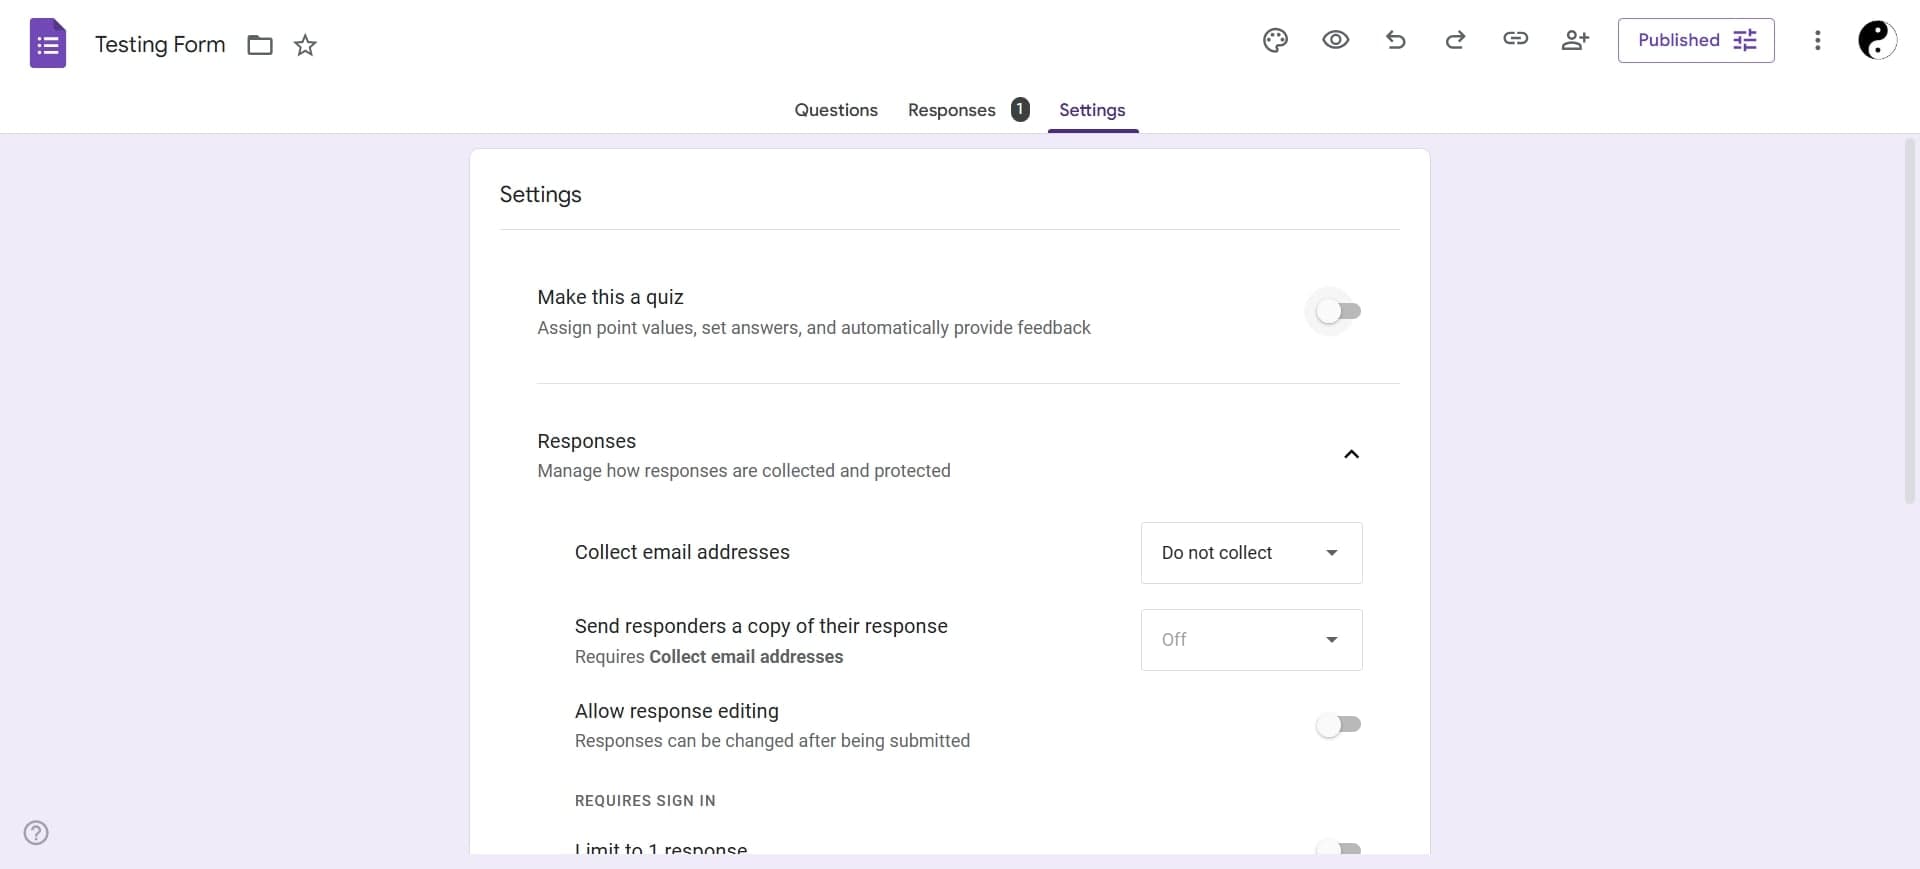1920x869 pixels.
Task: Click the 'REQUIRES SIGN IN' label
Action: (645, 801)
